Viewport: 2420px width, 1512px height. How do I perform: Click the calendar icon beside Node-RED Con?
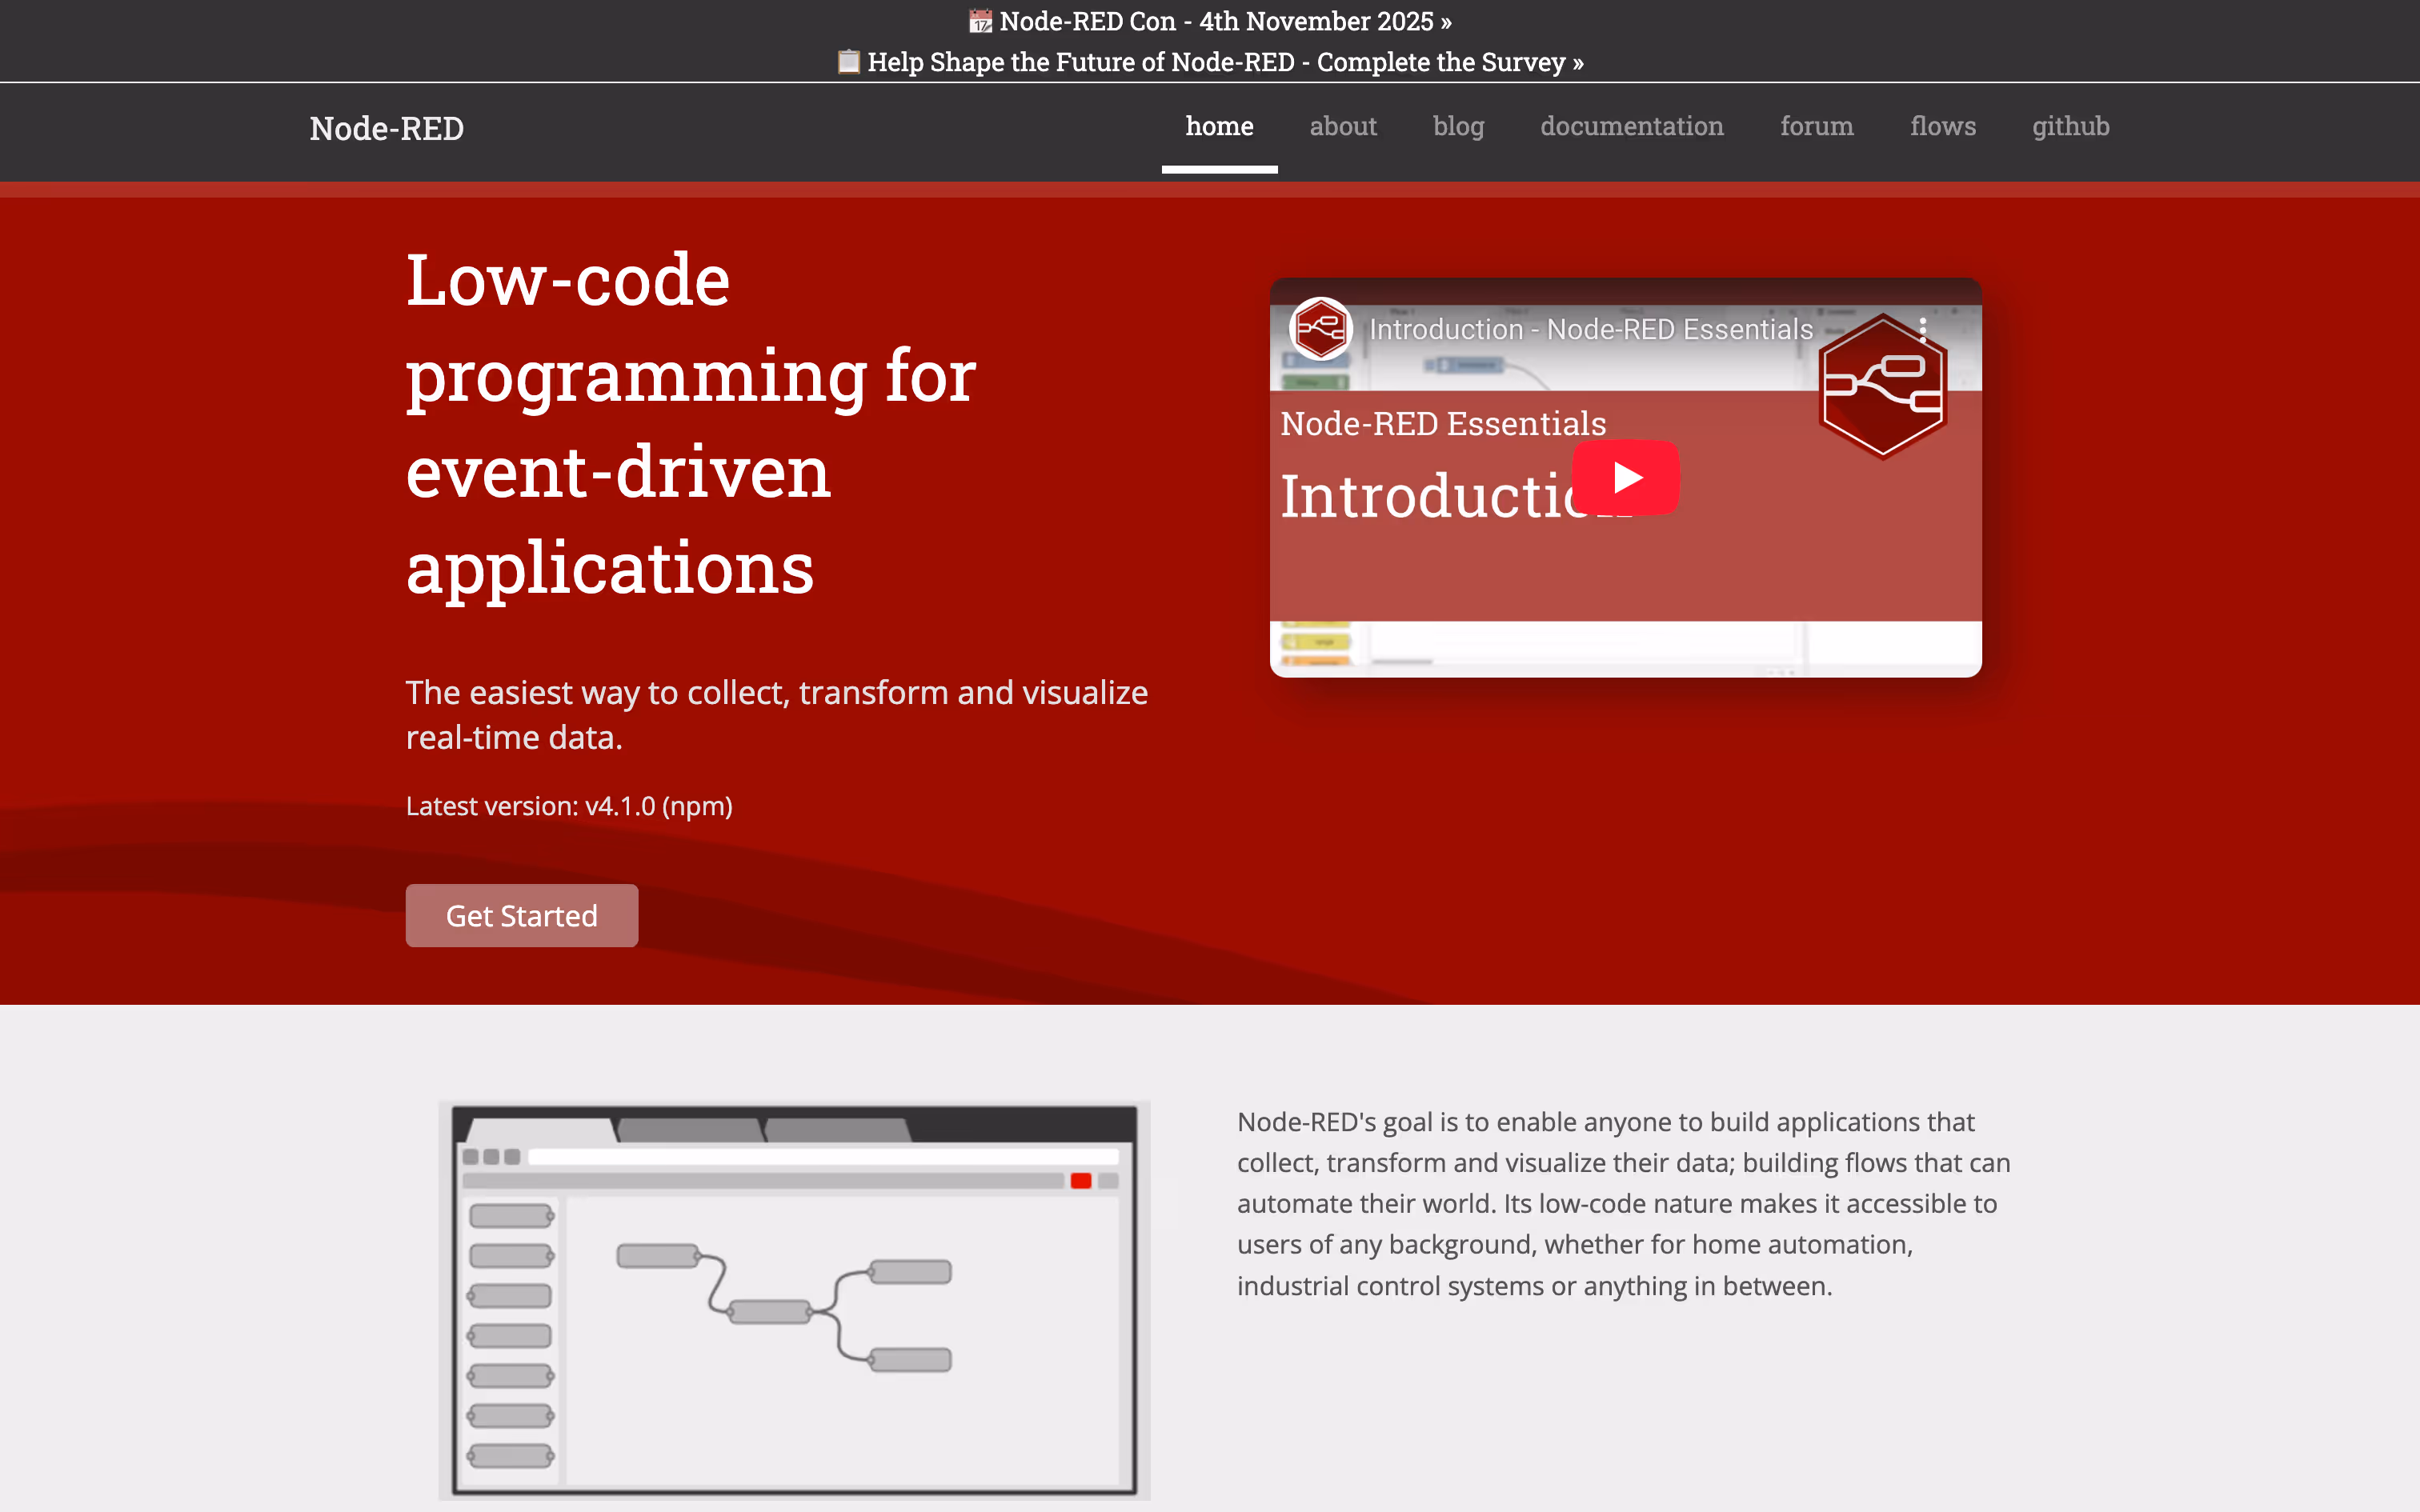[x=980, y=21]
